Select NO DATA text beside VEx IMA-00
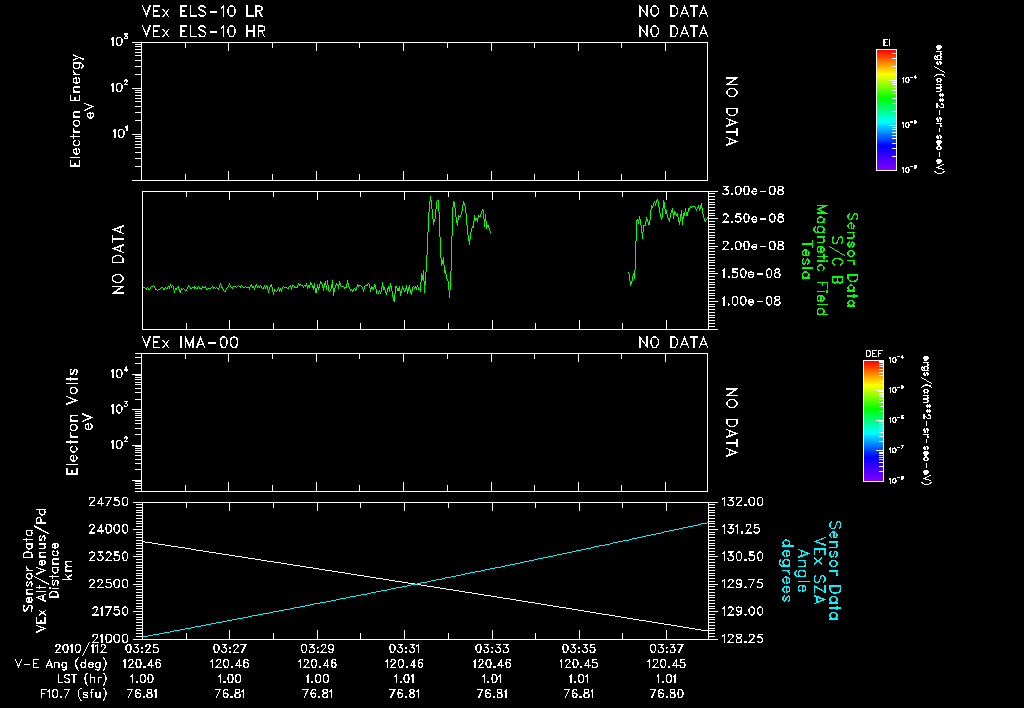 [x=673, y=342]
